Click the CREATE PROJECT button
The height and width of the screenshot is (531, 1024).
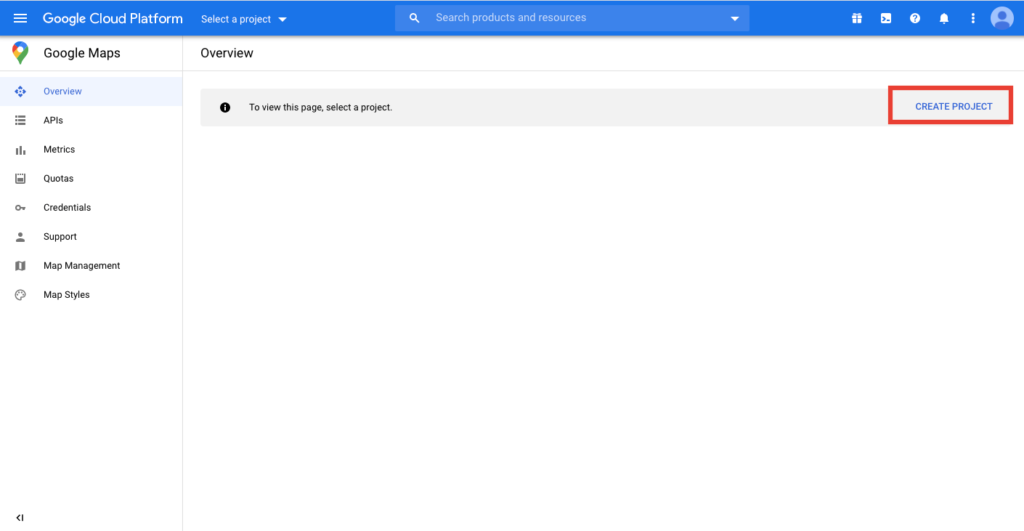pos(953,106)
